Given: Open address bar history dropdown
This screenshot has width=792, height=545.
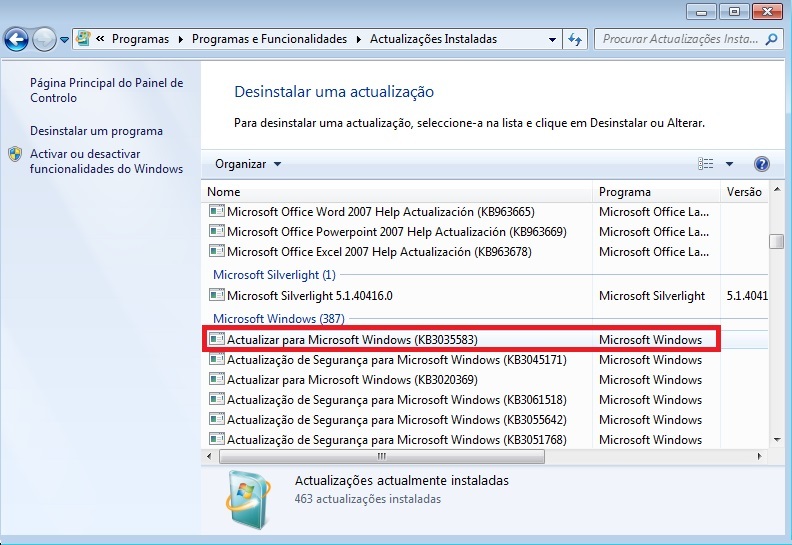Looking at the screenshot, I should click(552, 39).
